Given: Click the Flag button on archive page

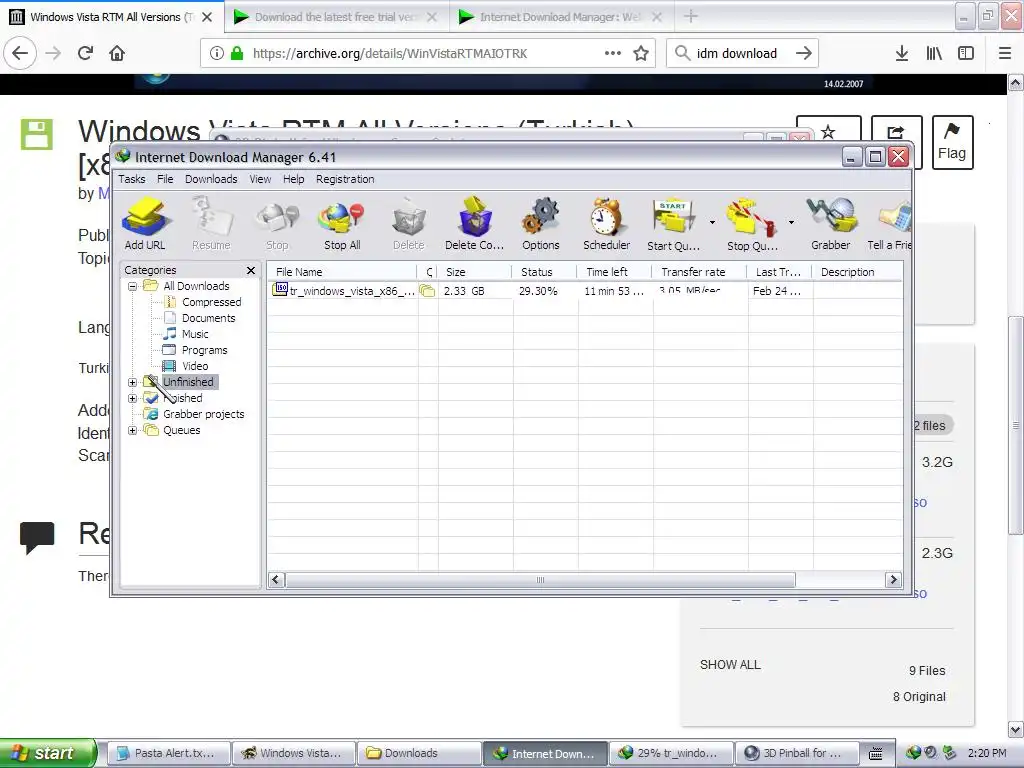Looking at the screenshot, I should click(952, 142).
